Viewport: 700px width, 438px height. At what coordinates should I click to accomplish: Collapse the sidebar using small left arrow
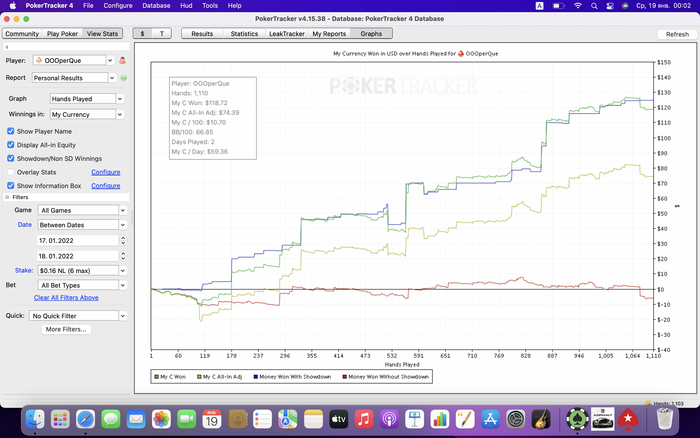[7, 47]
